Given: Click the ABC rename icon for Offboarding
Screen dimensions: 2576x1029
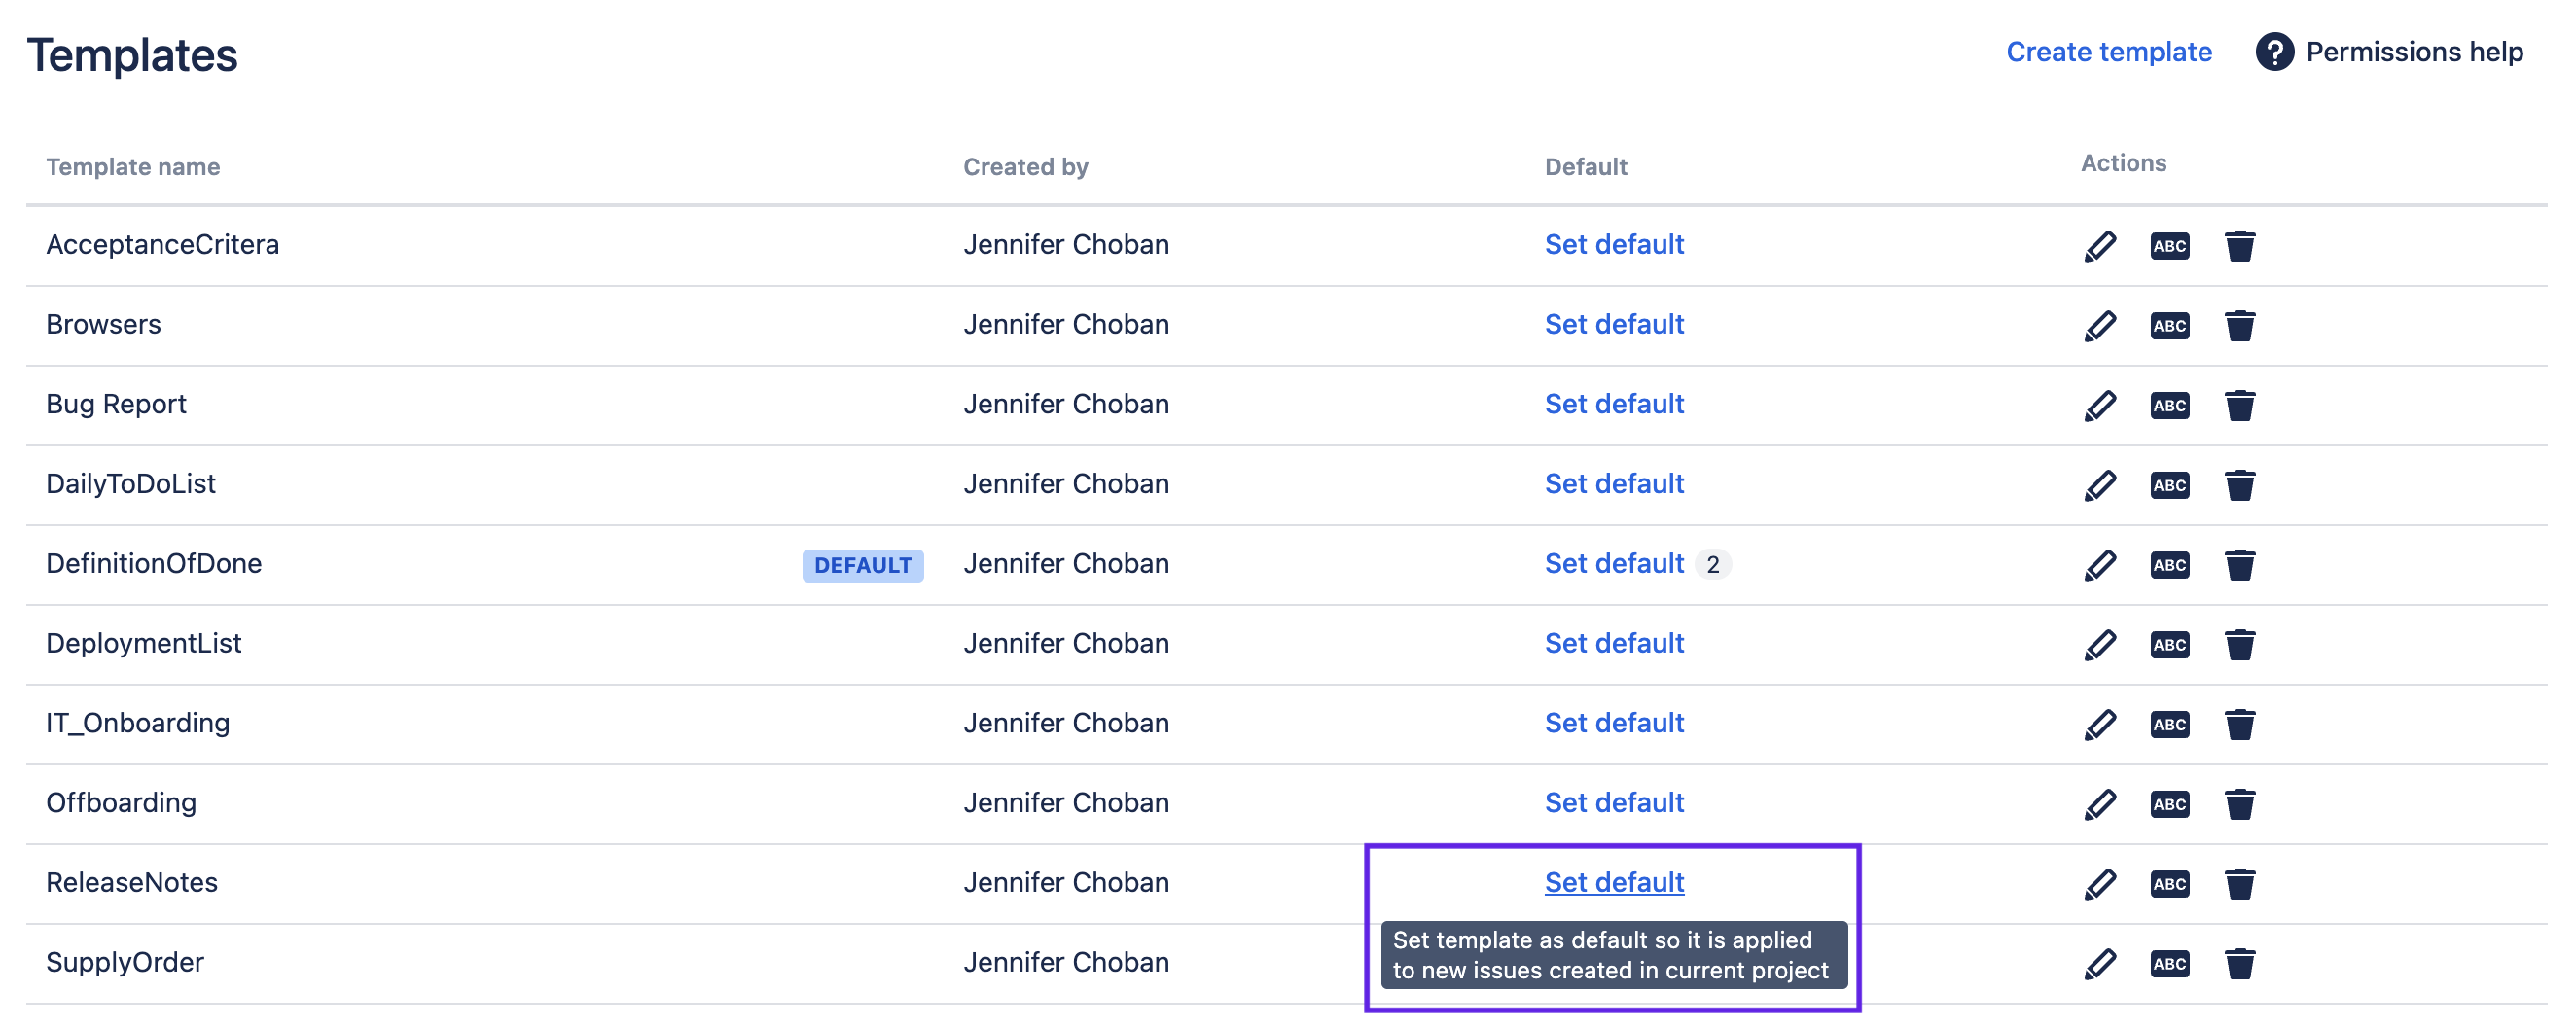Looking at the screenshot, I should (x=2169, y=804).
